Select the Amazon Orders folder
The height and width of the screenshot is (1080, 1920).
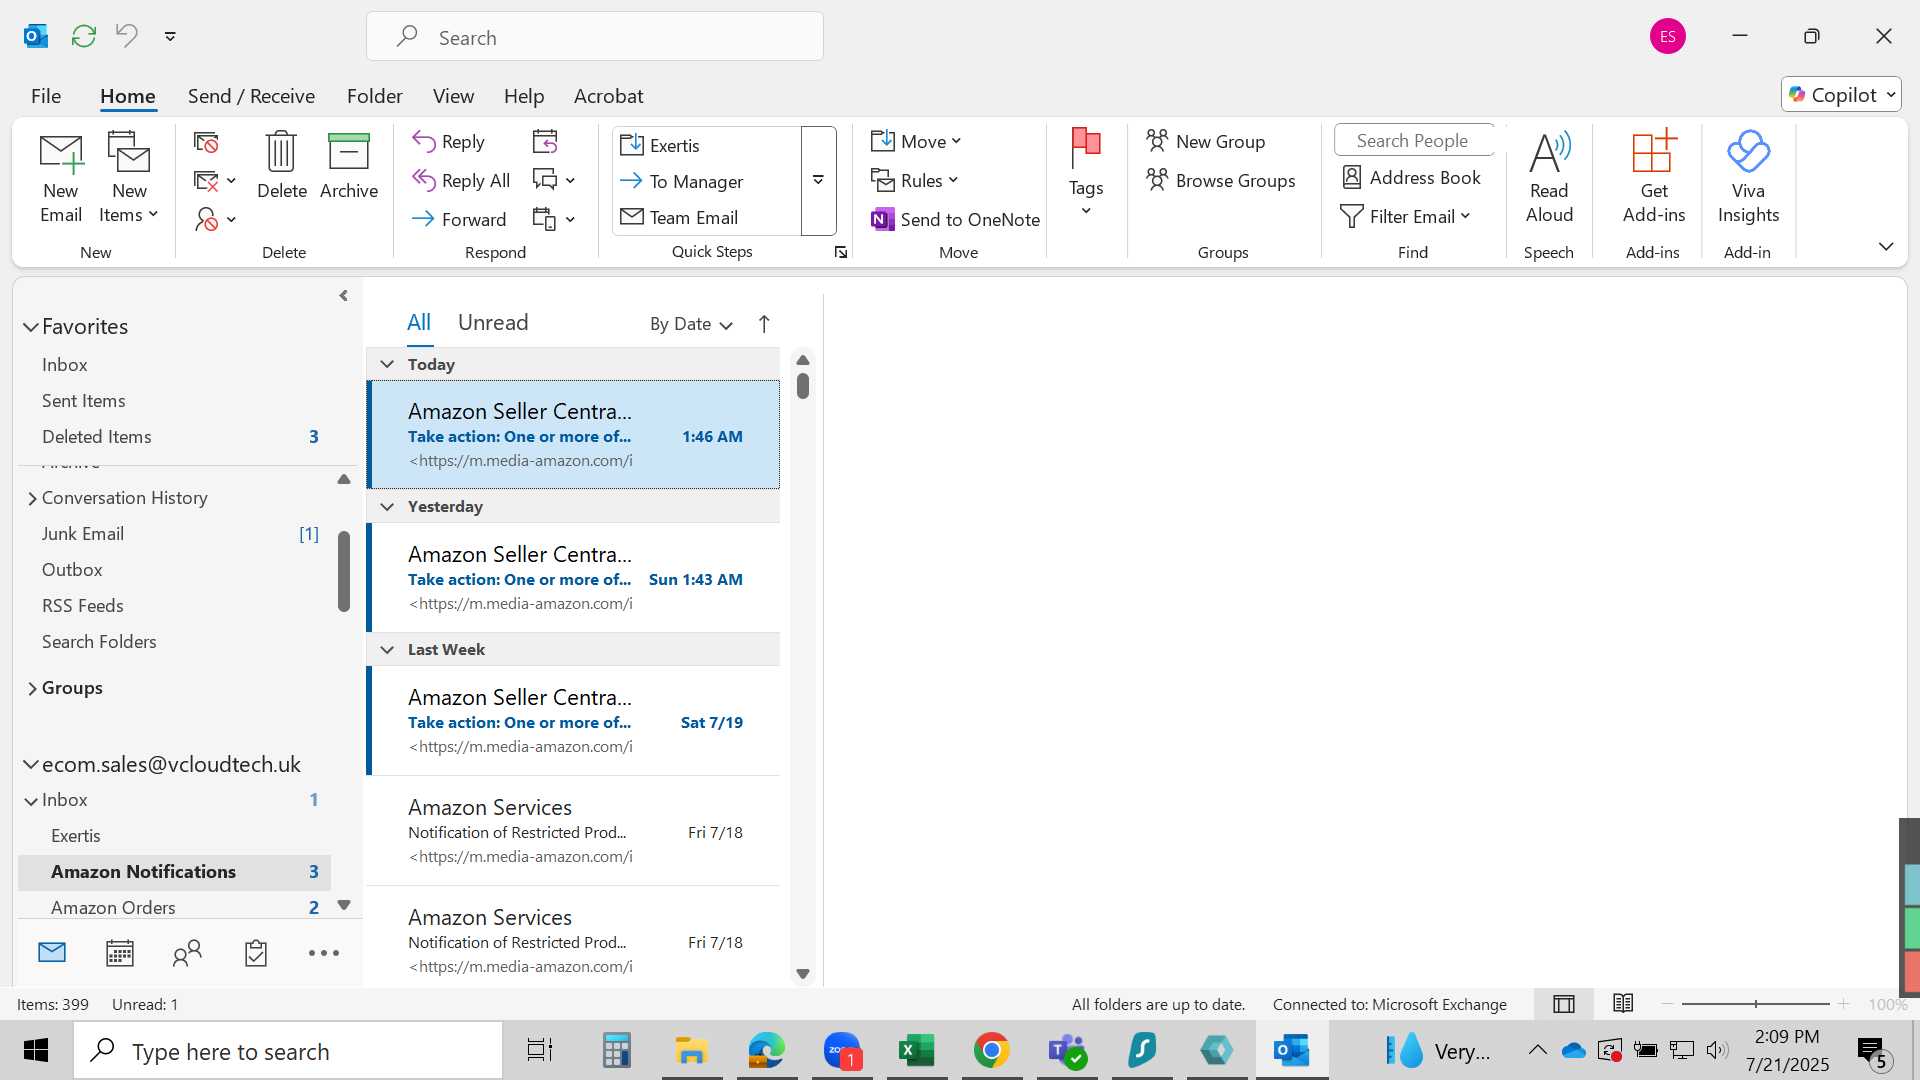175,907
